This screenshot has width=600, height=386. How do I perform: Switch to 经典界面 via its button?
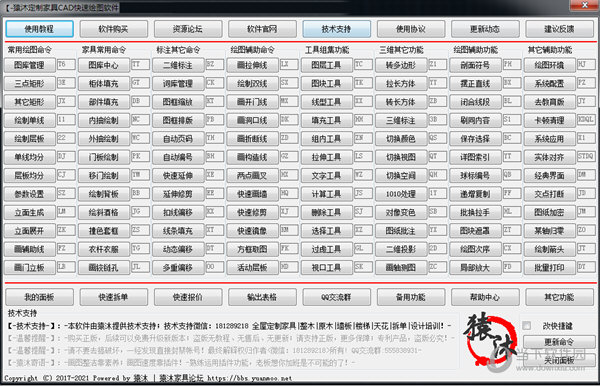pyautogui.click(x=549, y=176)
